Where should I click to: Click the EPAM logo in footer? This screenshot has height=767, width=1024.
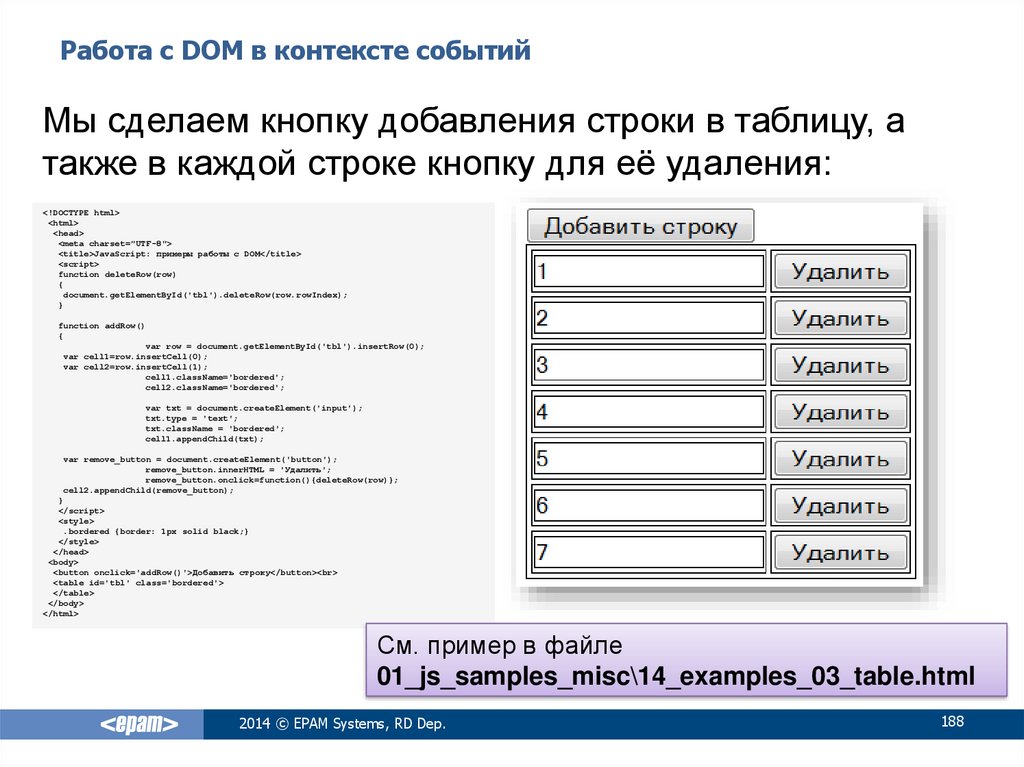click(x=138, y=725)
